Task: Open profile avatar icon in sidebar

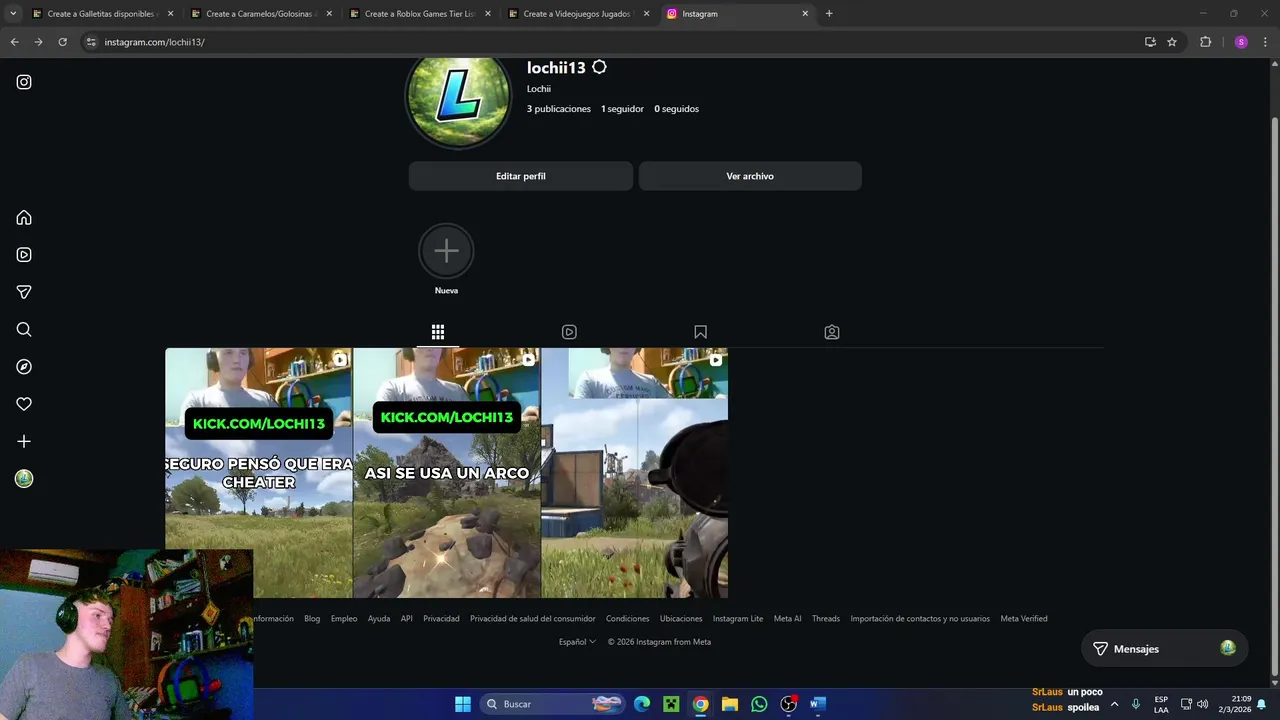Action: pyautogui.click(x=24, y=479)
